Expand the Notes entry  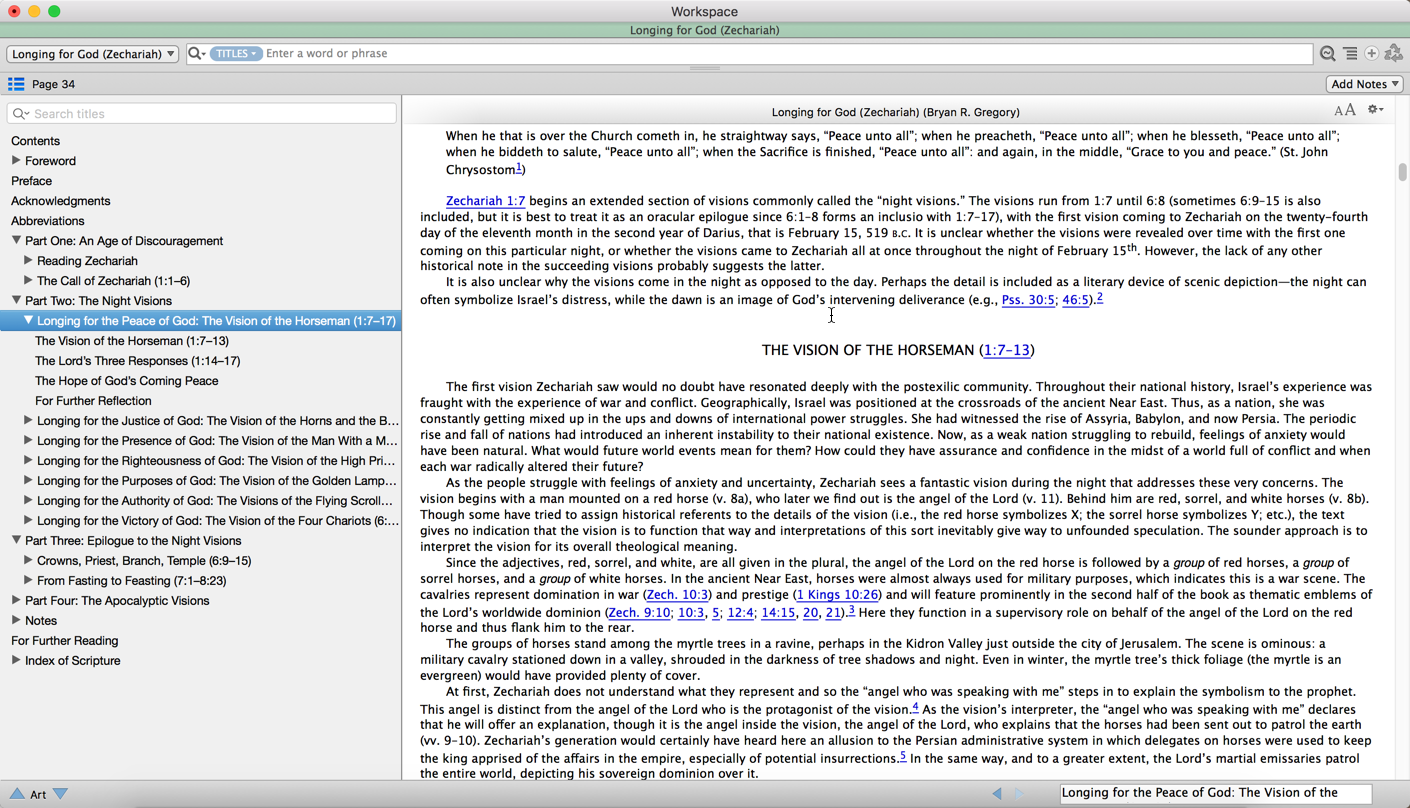point(16,620)
